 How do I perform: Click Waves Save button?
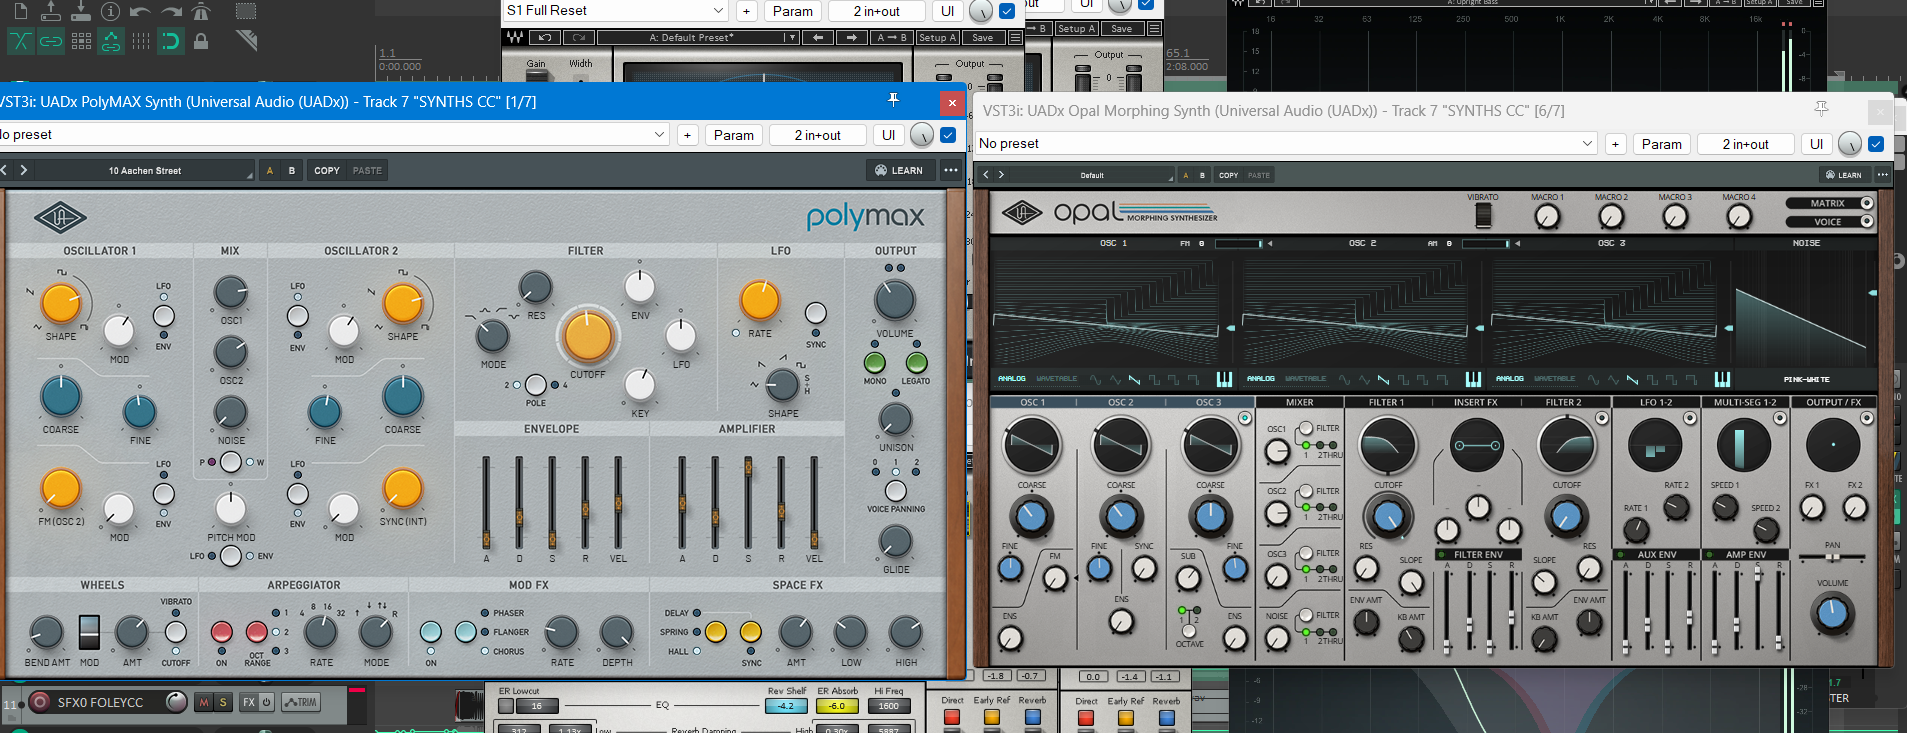983,37
